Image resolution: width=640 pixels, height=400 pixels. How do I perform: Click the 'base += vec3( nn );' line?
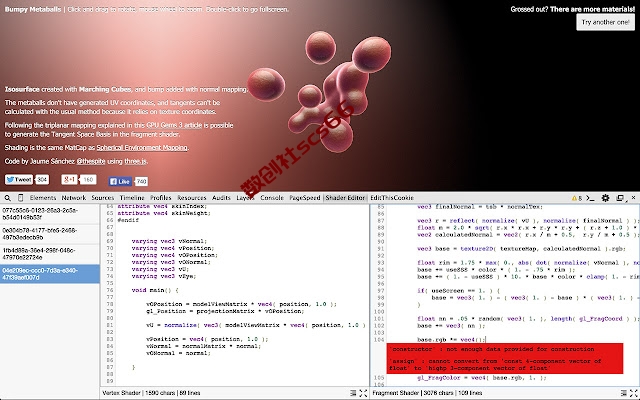(451, 326)
